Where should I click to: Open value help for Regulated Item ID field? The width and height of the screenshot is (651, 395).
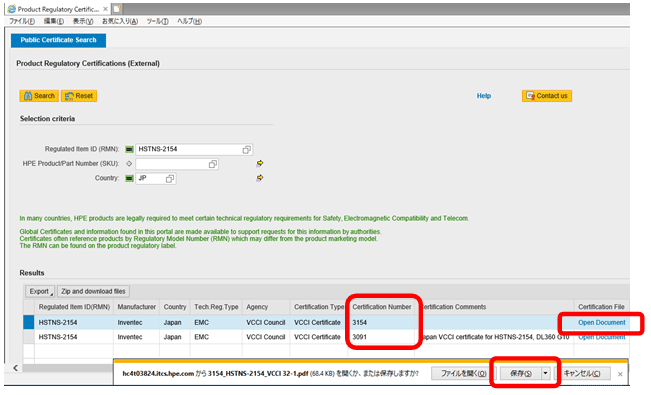247,150
